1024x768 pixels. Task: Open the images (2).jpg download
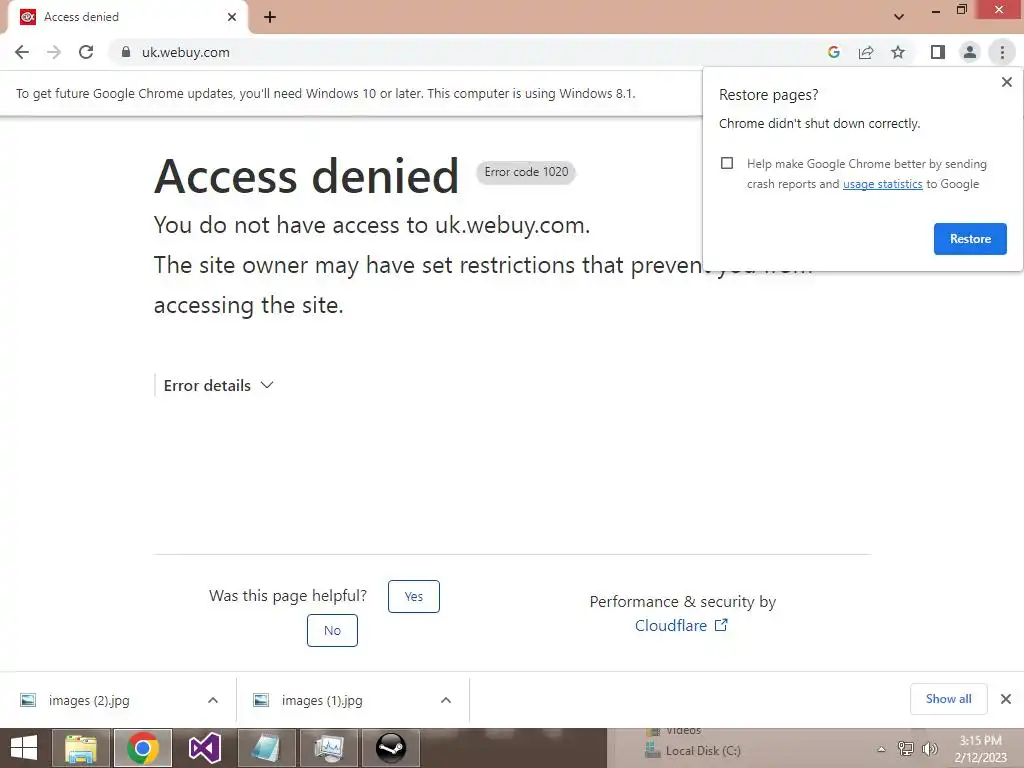(88, 701)
